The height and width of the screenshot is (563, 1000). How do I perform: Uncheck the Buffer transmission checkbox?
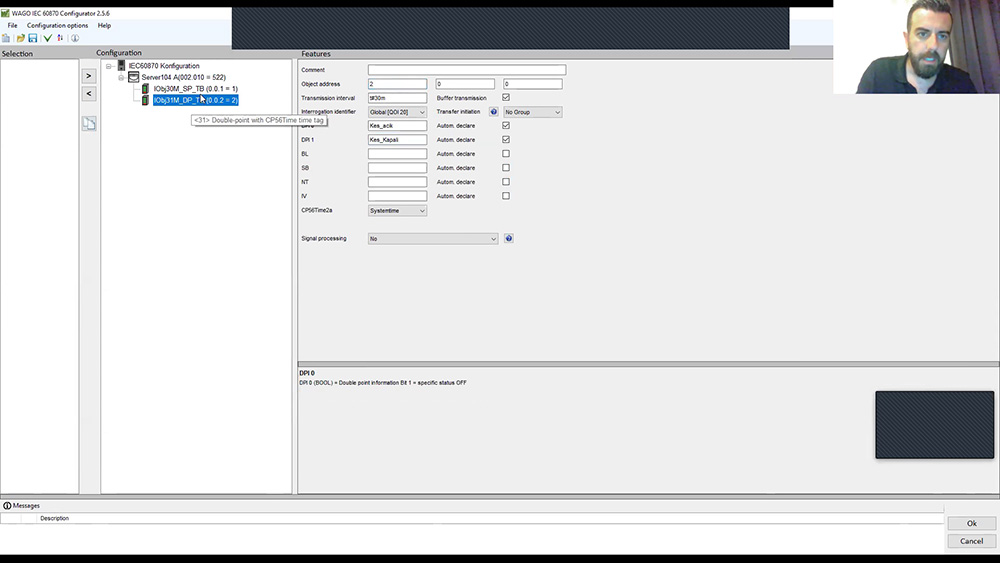pyautogui.click(x=506, y=98)
